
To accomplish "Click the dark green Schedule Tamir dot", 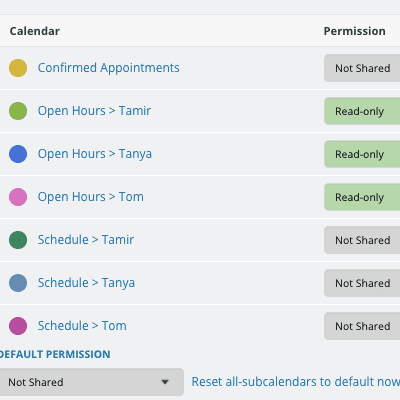I will point(18,240).
